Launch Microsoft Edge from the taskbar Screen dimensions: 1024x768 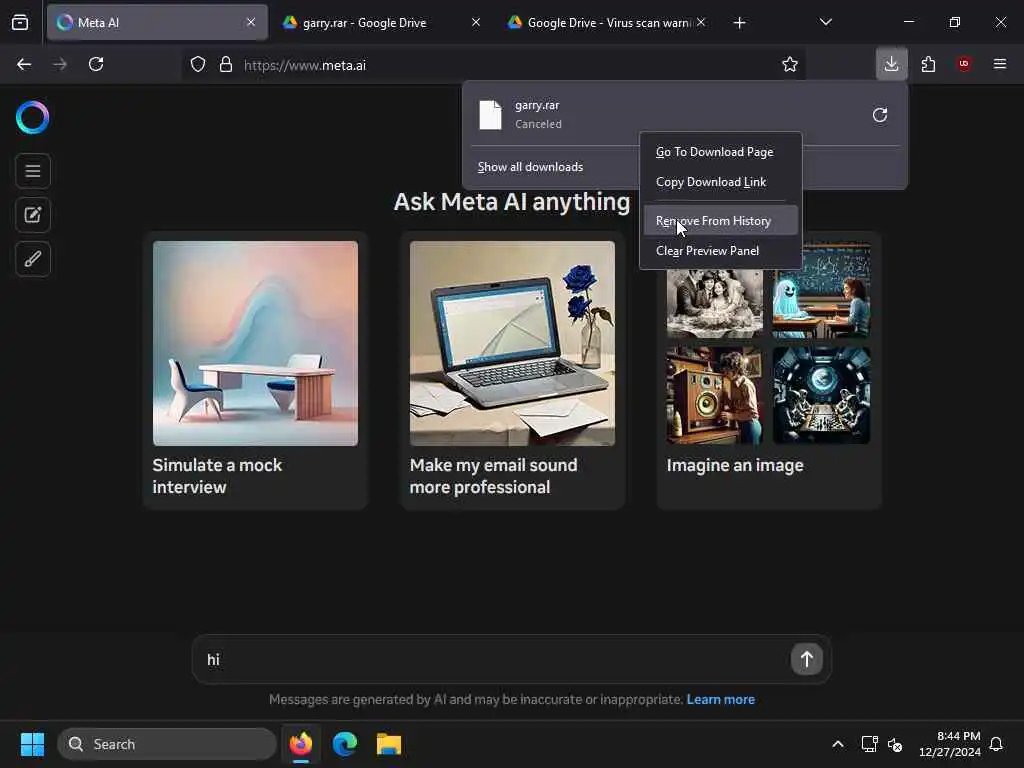pos(345,744)
